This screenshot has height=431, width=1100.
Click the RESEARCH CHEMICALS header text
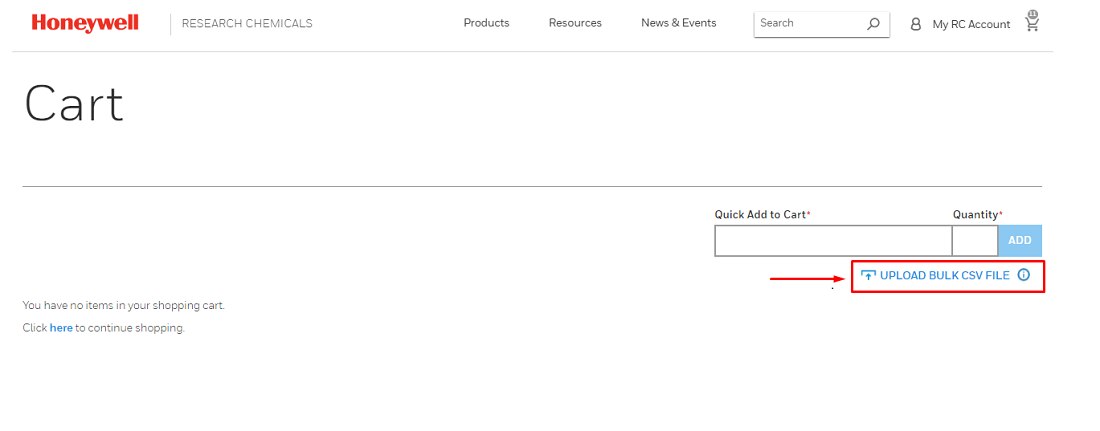pos(247,23)
